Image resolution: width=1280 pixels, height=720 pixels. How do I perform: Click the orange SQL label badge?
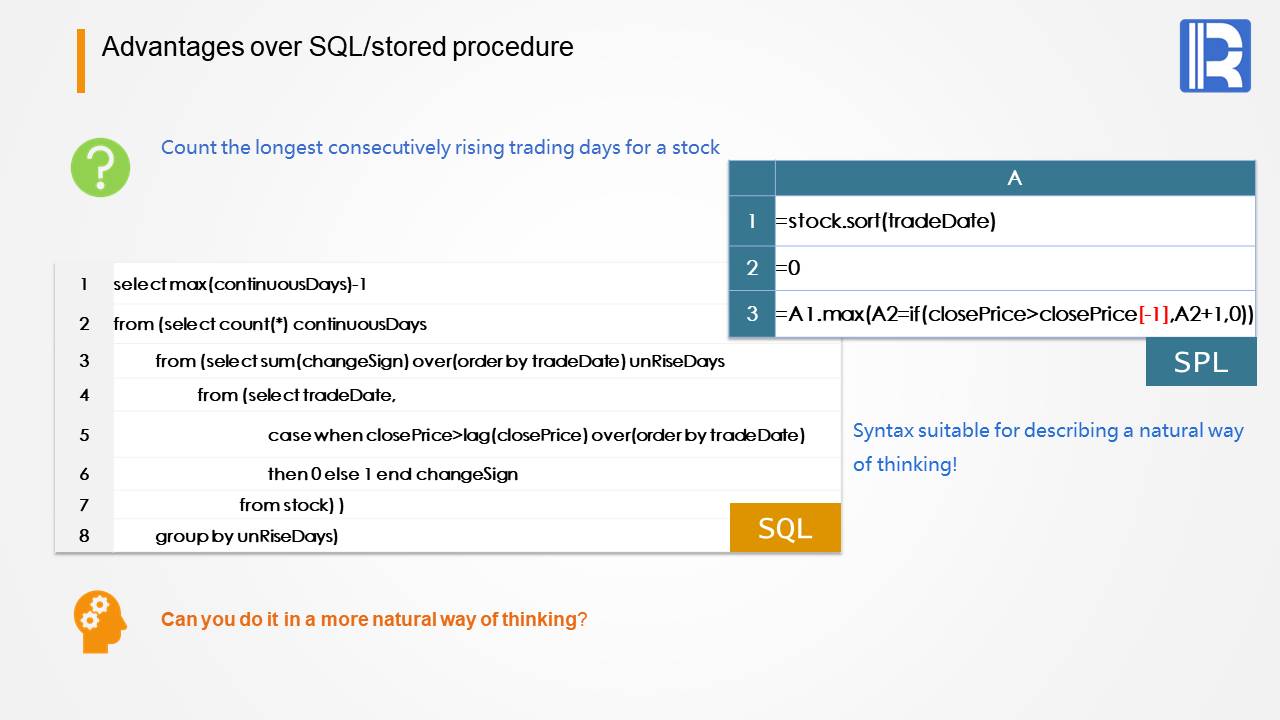pyautogui.click(x=785, y=527)
